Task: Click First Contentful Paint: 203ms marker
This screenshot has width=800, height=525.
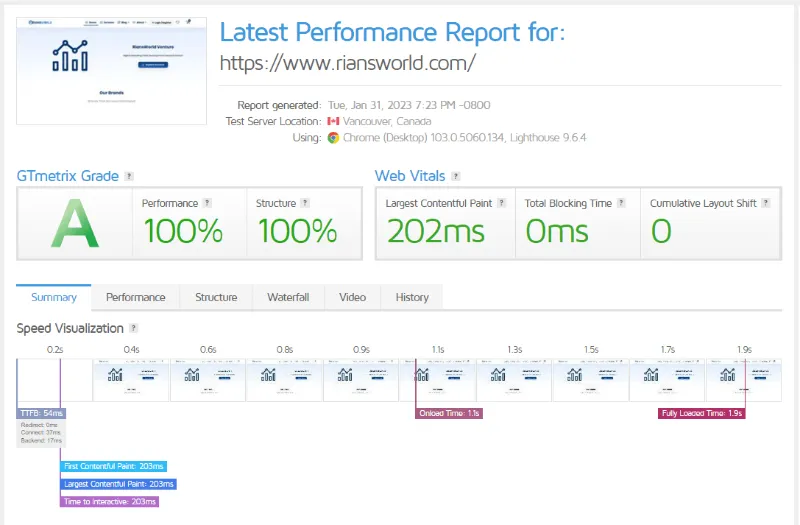Action: [x=113, y=466]
